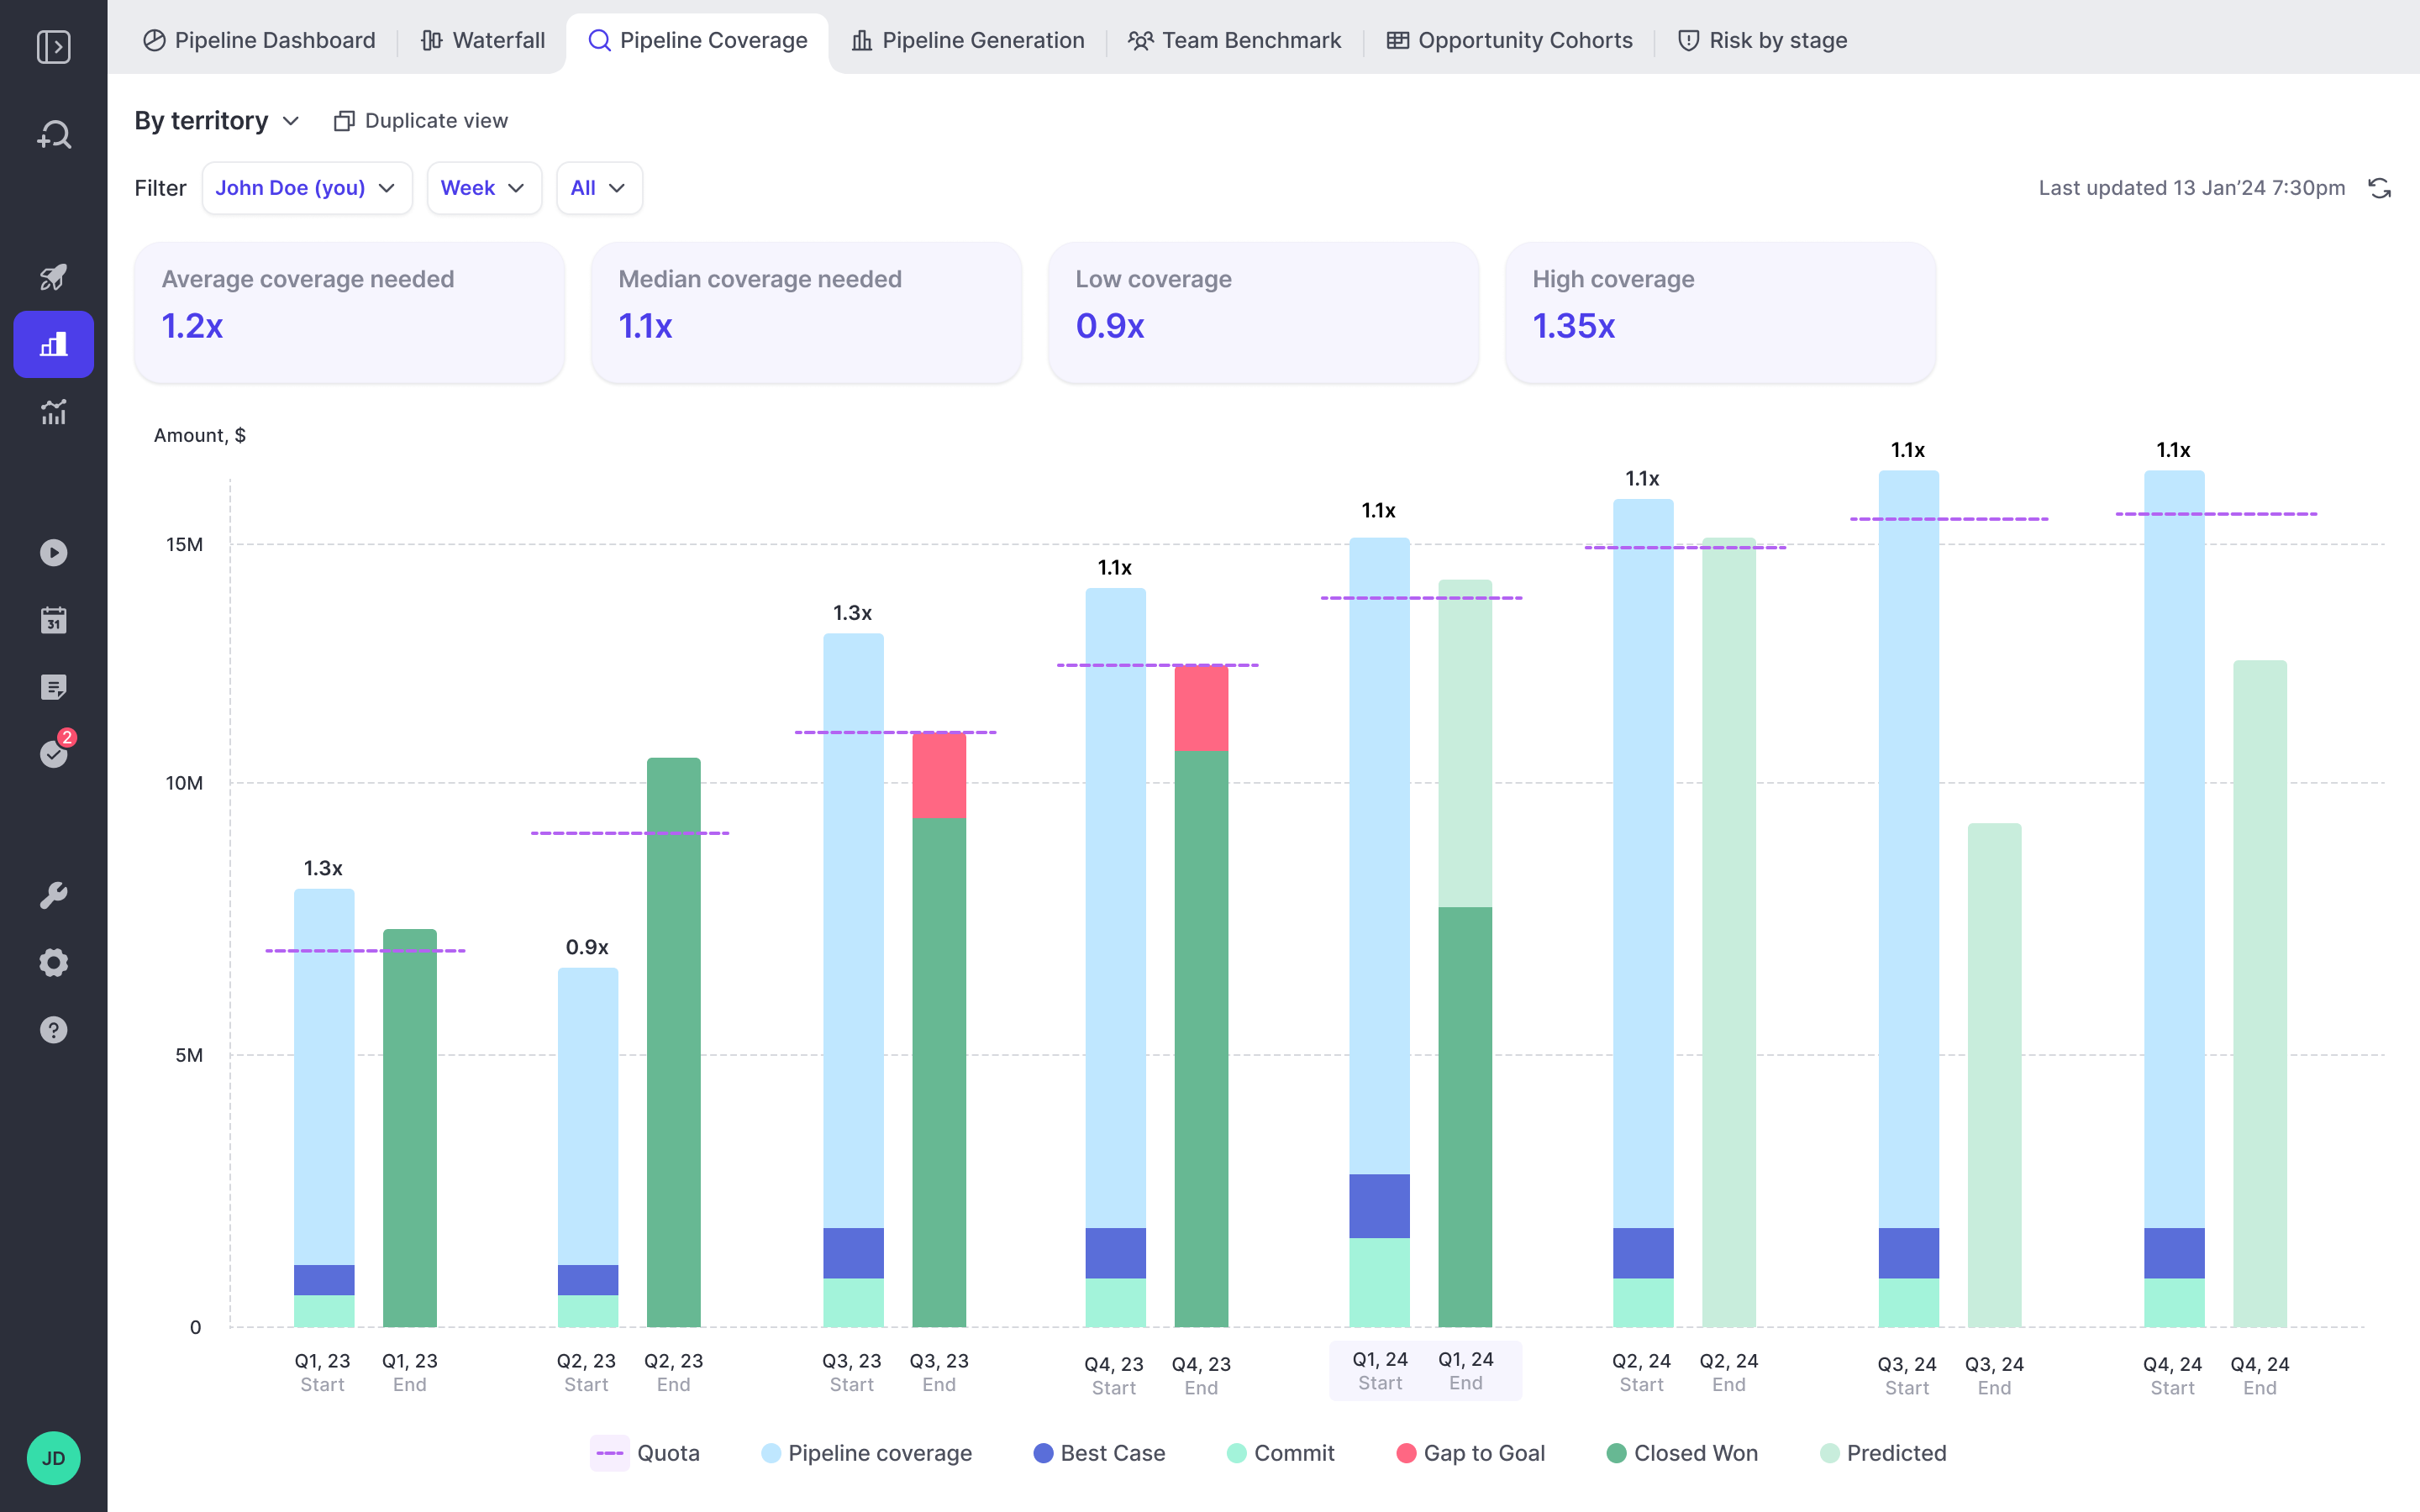This screenshot has width=2420, height=1512.
Task: Click the Best Case segment of Q1, 24 Start
Action: coord(1380,1206)
